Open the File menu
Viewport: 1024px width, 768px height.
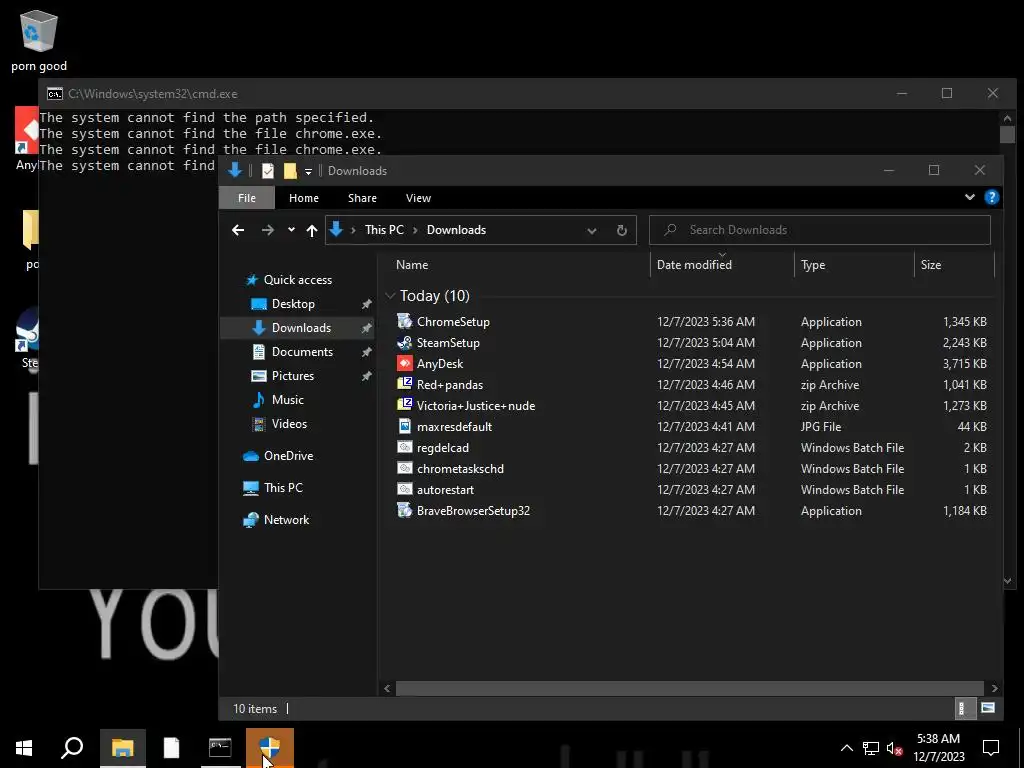pyautogui.click(x=247, y=198)
